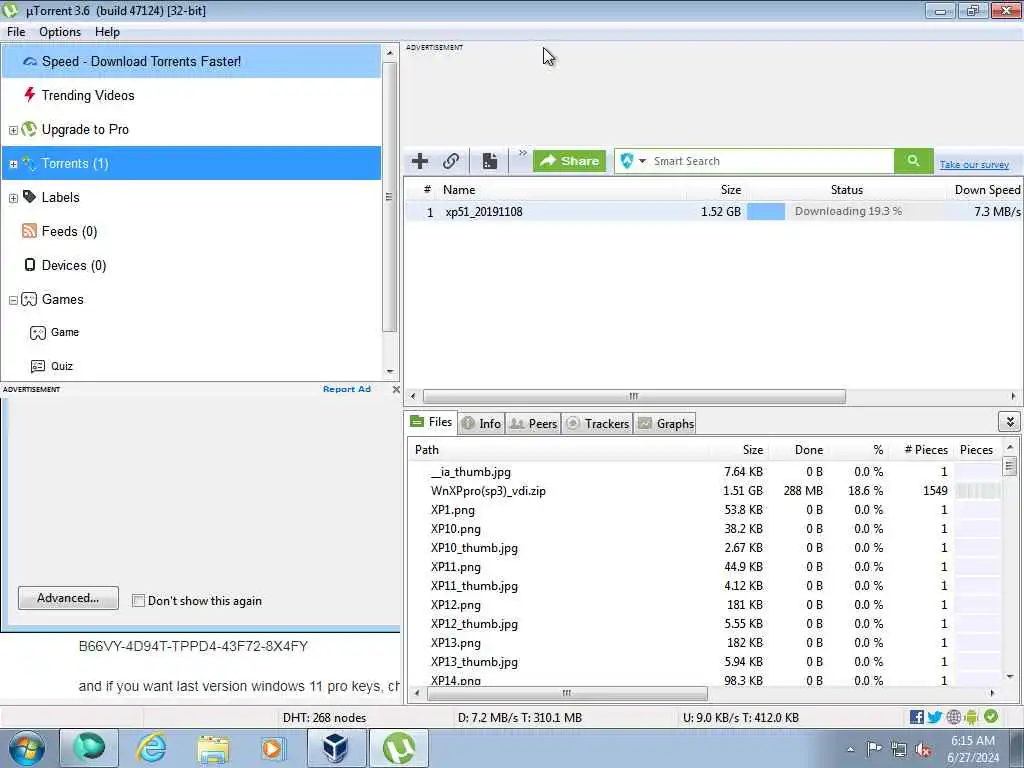The width and height of the screenshot is (1024, 768).
Task: Expand the Torrents (1) node
Action: [13, 164]
